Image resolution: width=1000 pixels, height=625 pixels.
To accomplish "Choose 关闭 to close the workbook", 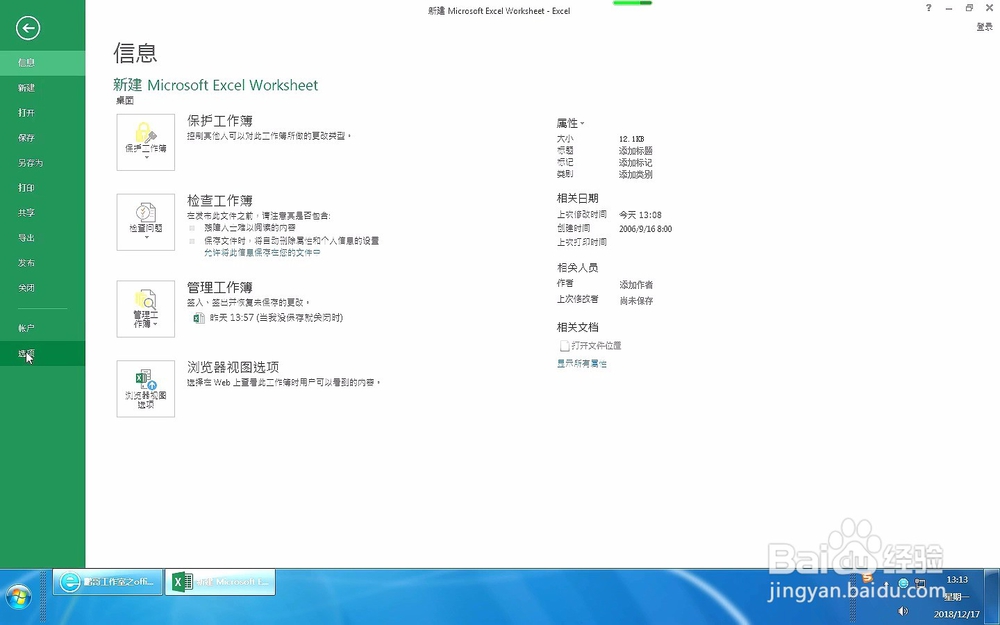I will (42, 288).
